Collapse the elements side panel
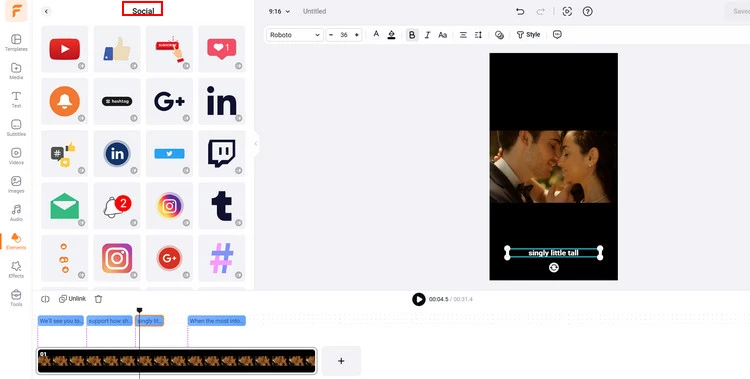The height and width of the screenshot is (379, 750). click(256, 143)
